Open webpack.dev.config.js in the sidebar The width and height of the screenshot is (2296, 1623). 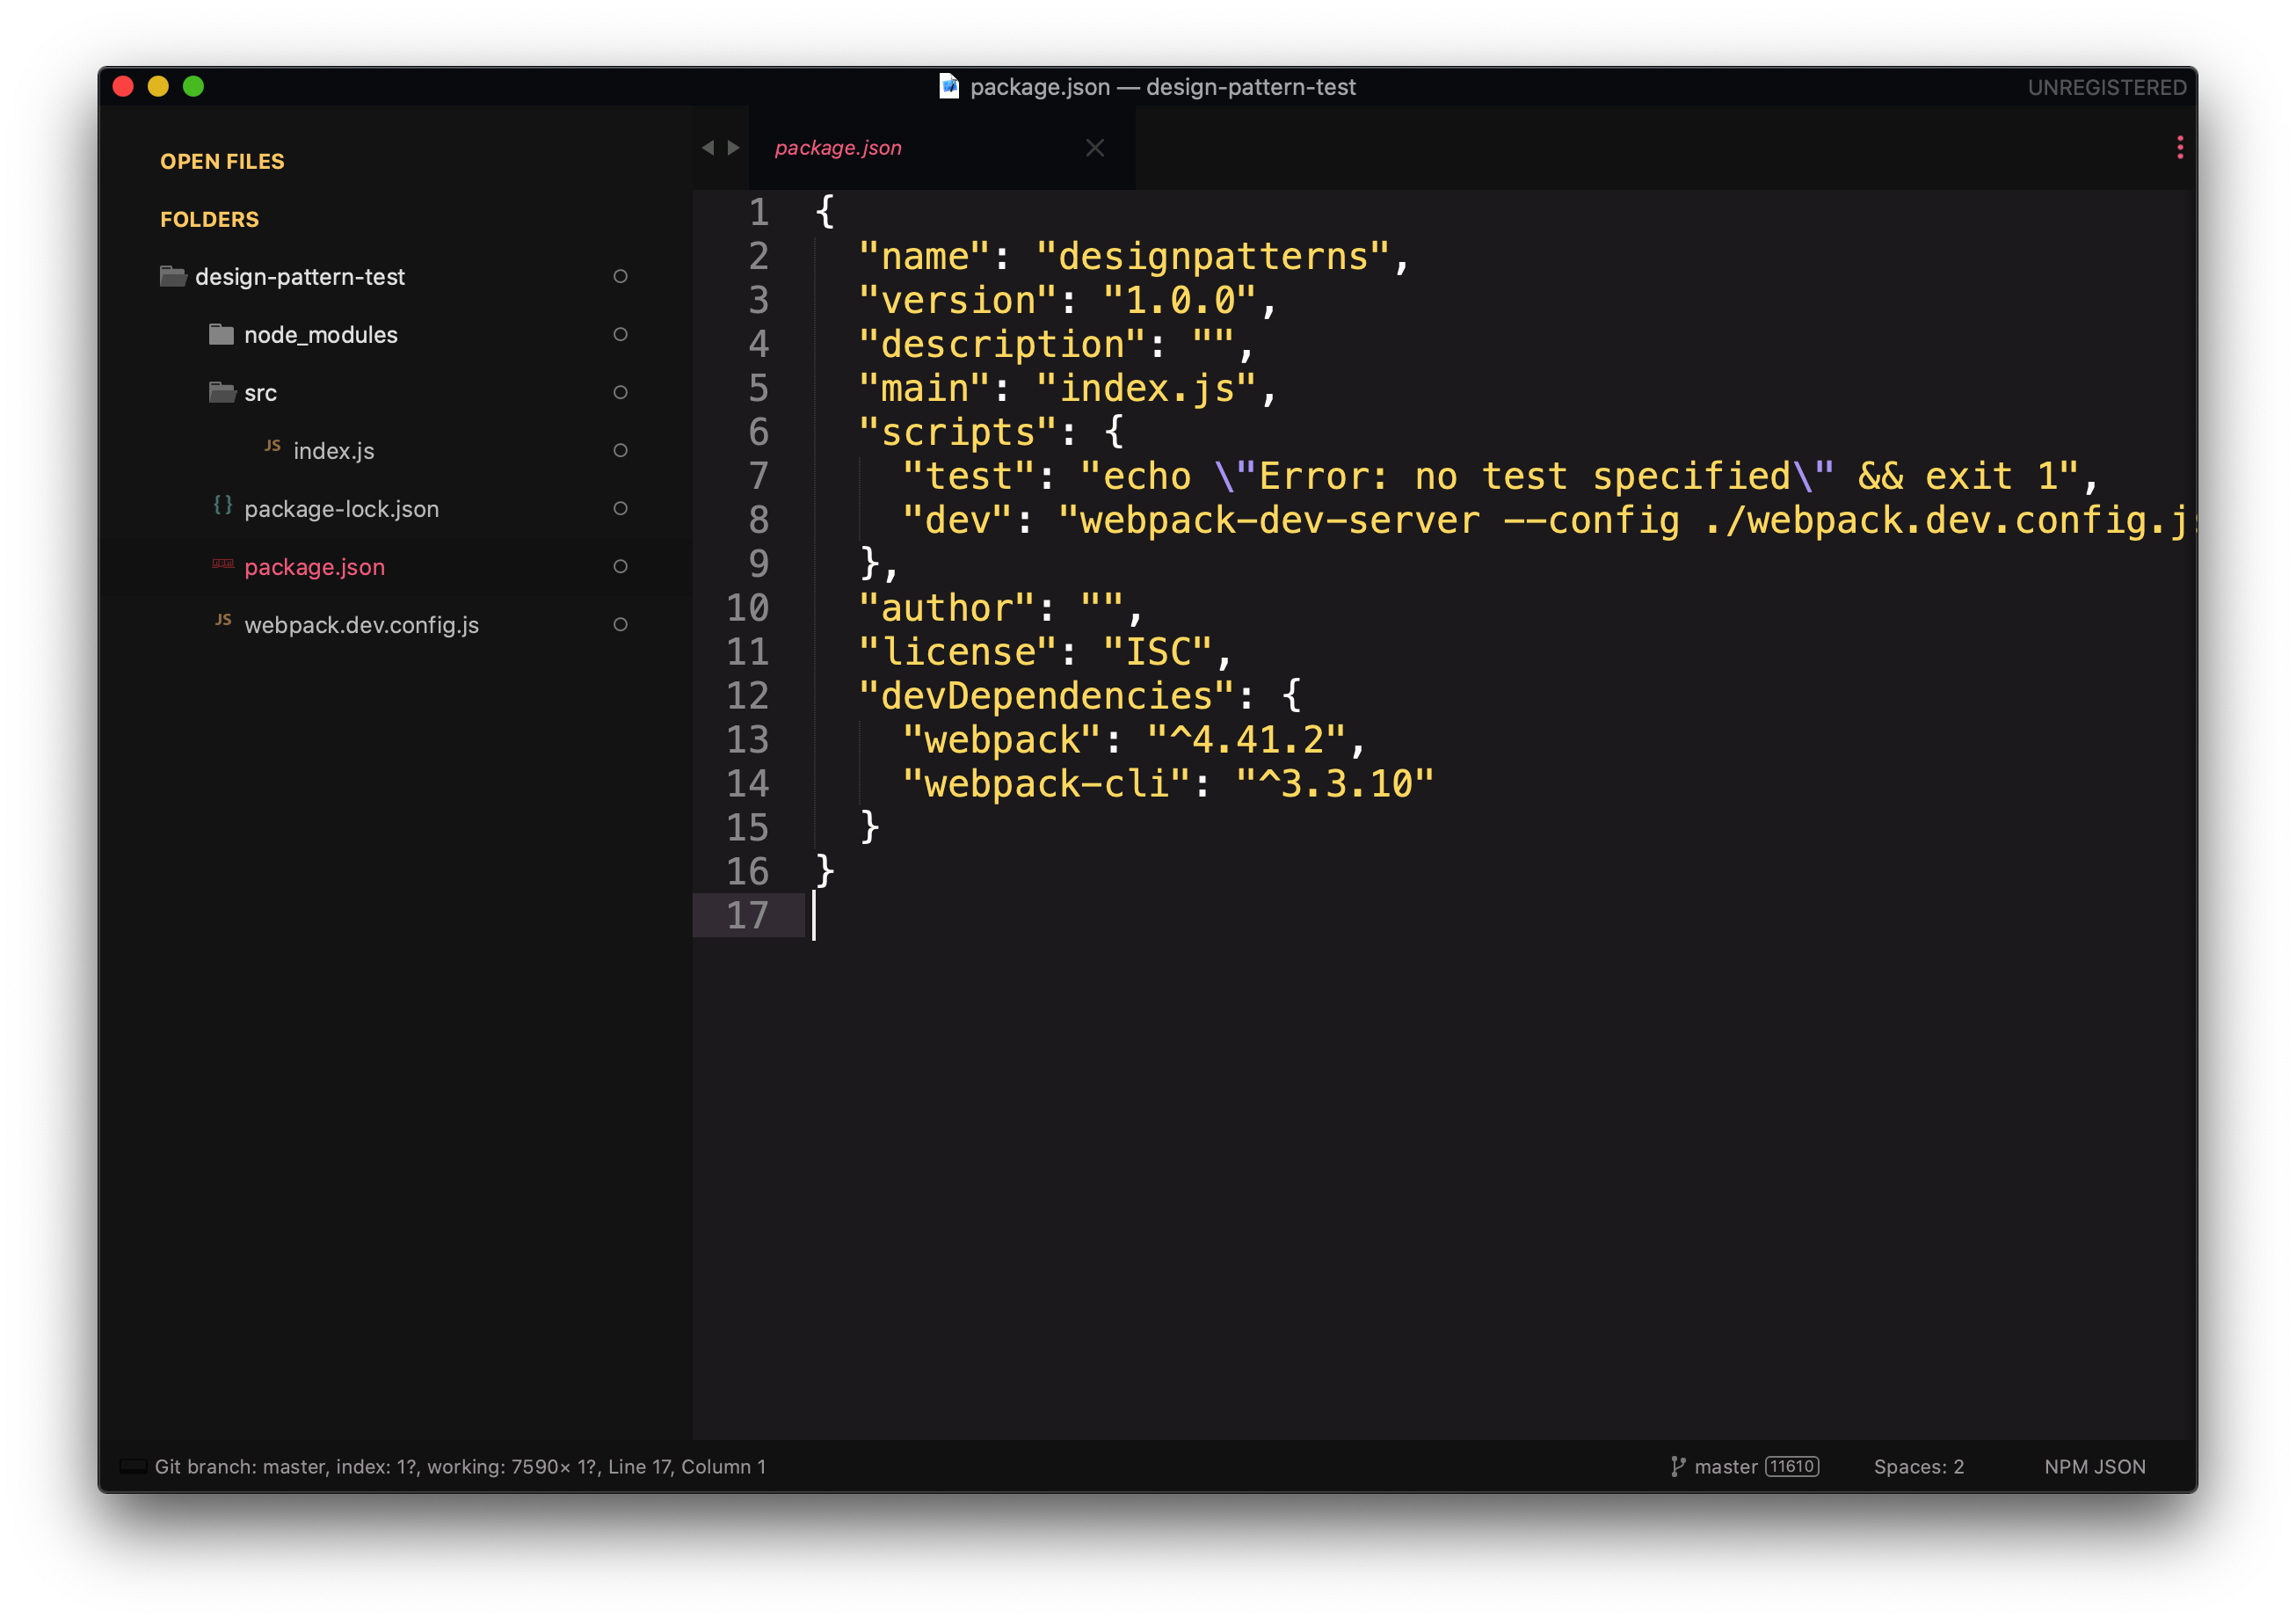(x=361, y=625)
